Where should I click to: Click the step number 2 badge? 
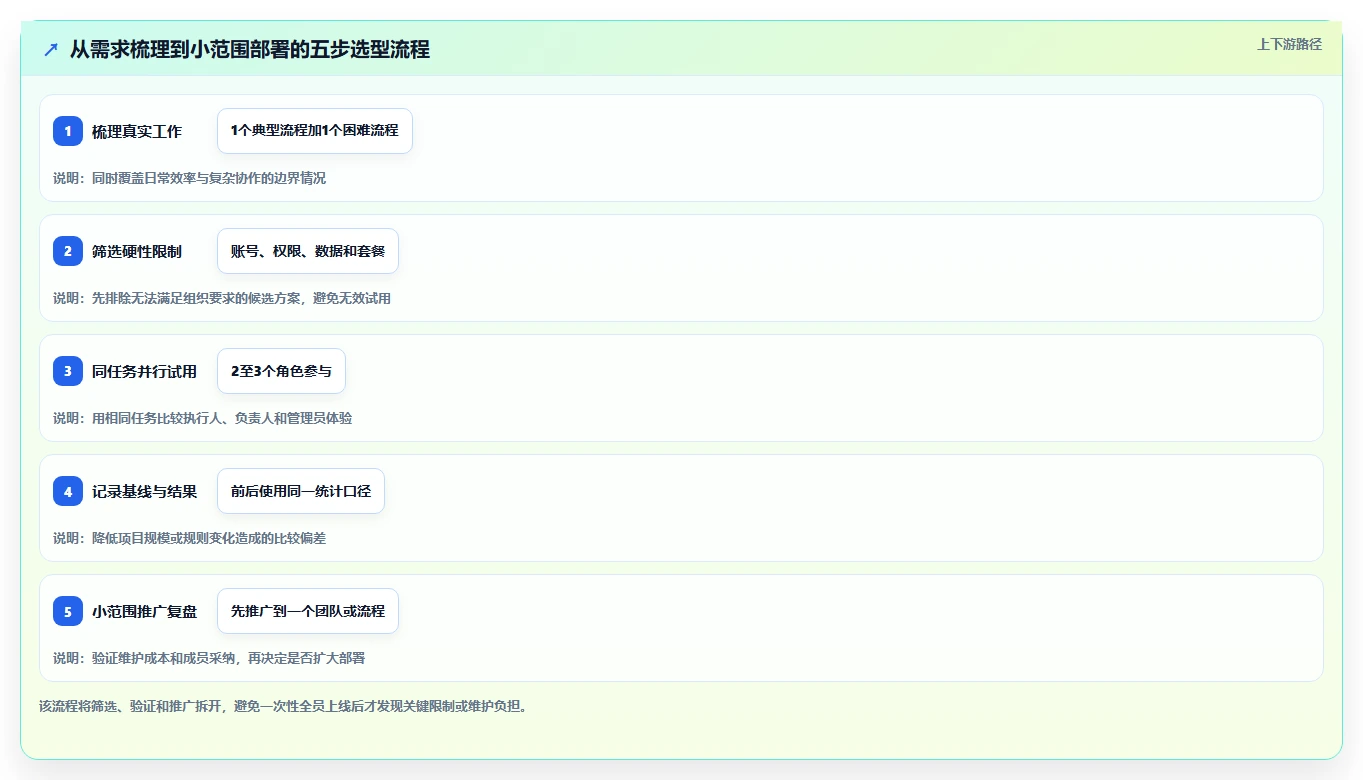coord(68,251)
